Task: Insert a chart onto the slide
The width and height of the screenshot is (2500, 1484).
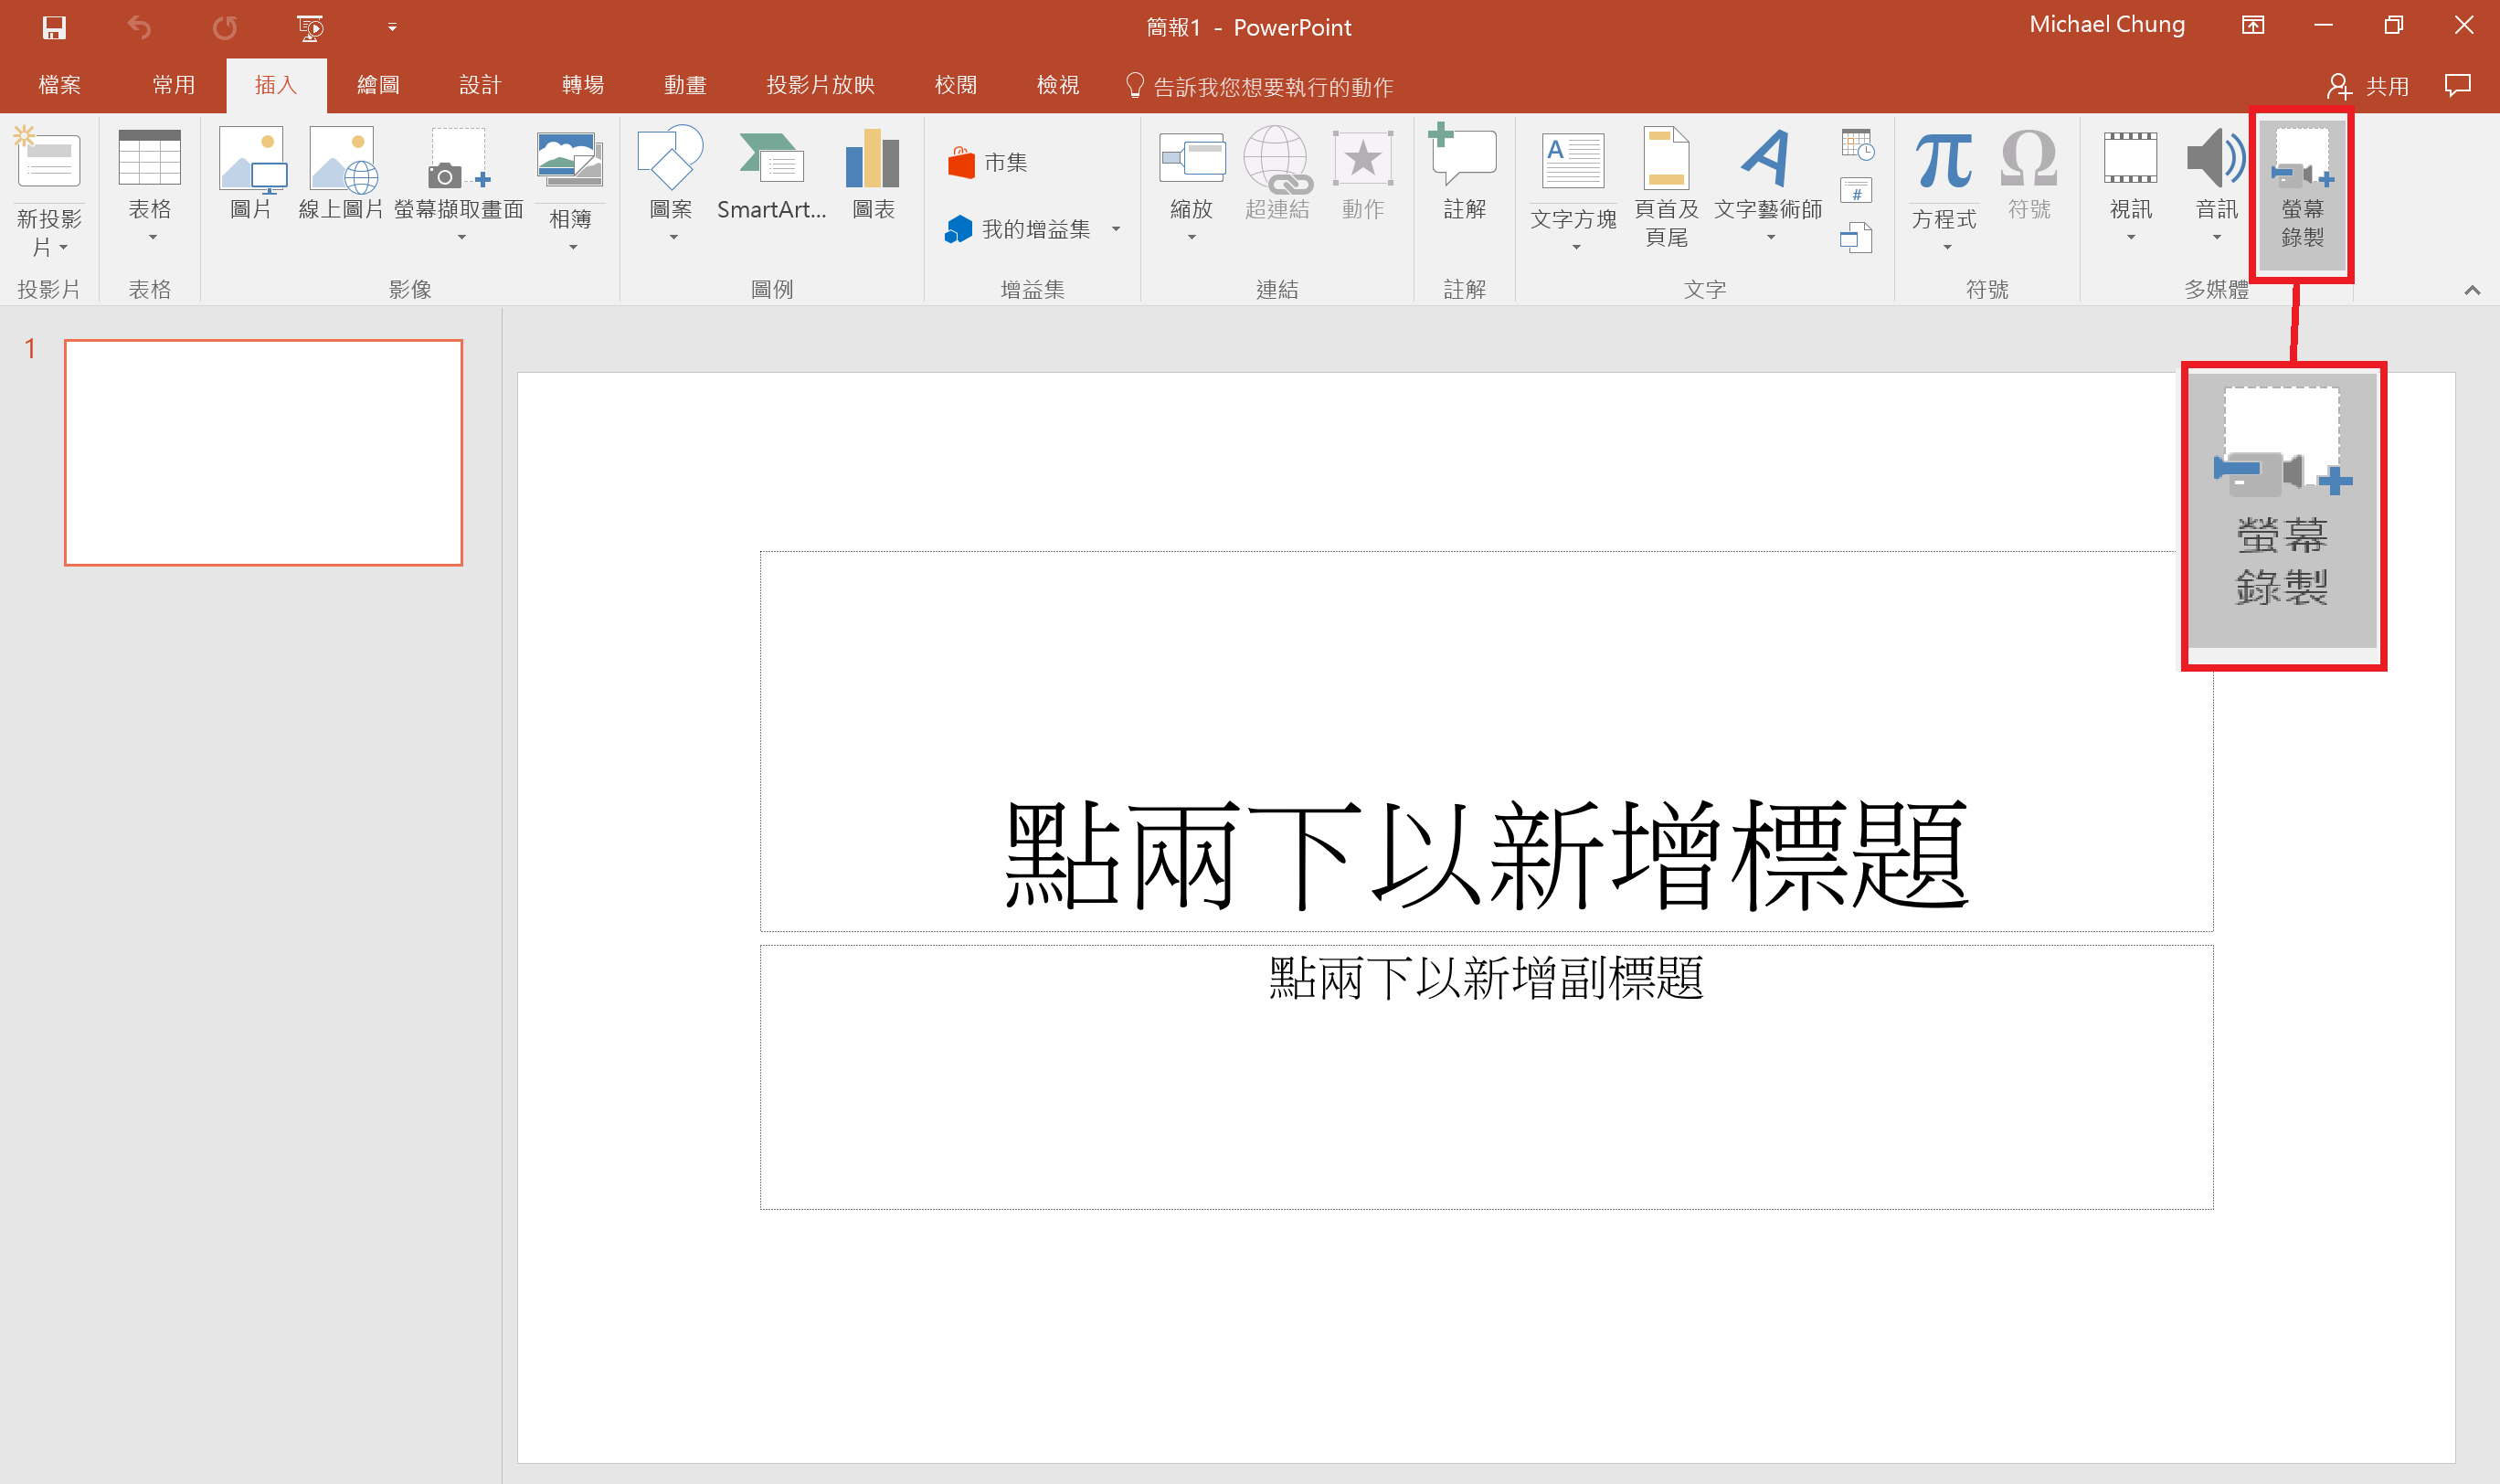Action: [x=871, y=180]
